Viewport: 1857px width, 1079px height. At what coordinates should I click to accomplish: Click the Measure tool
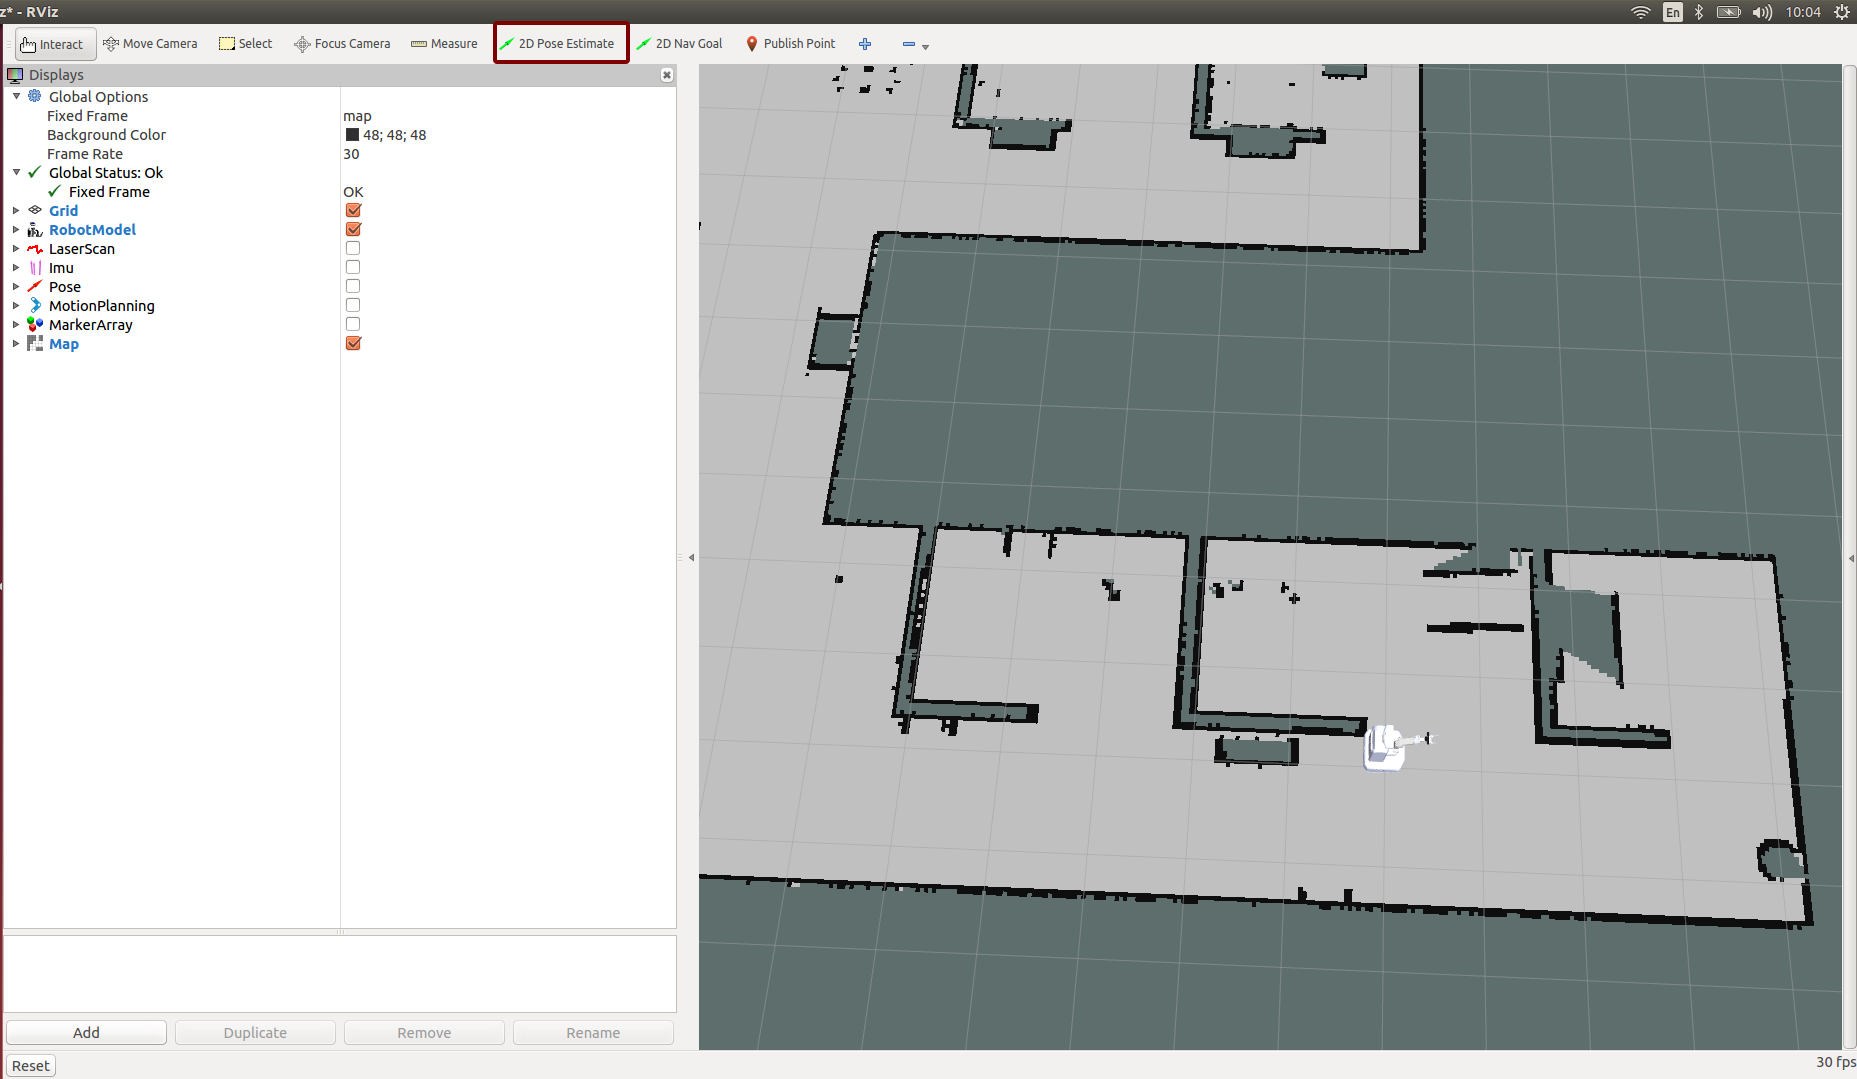[x=444, y=44]
